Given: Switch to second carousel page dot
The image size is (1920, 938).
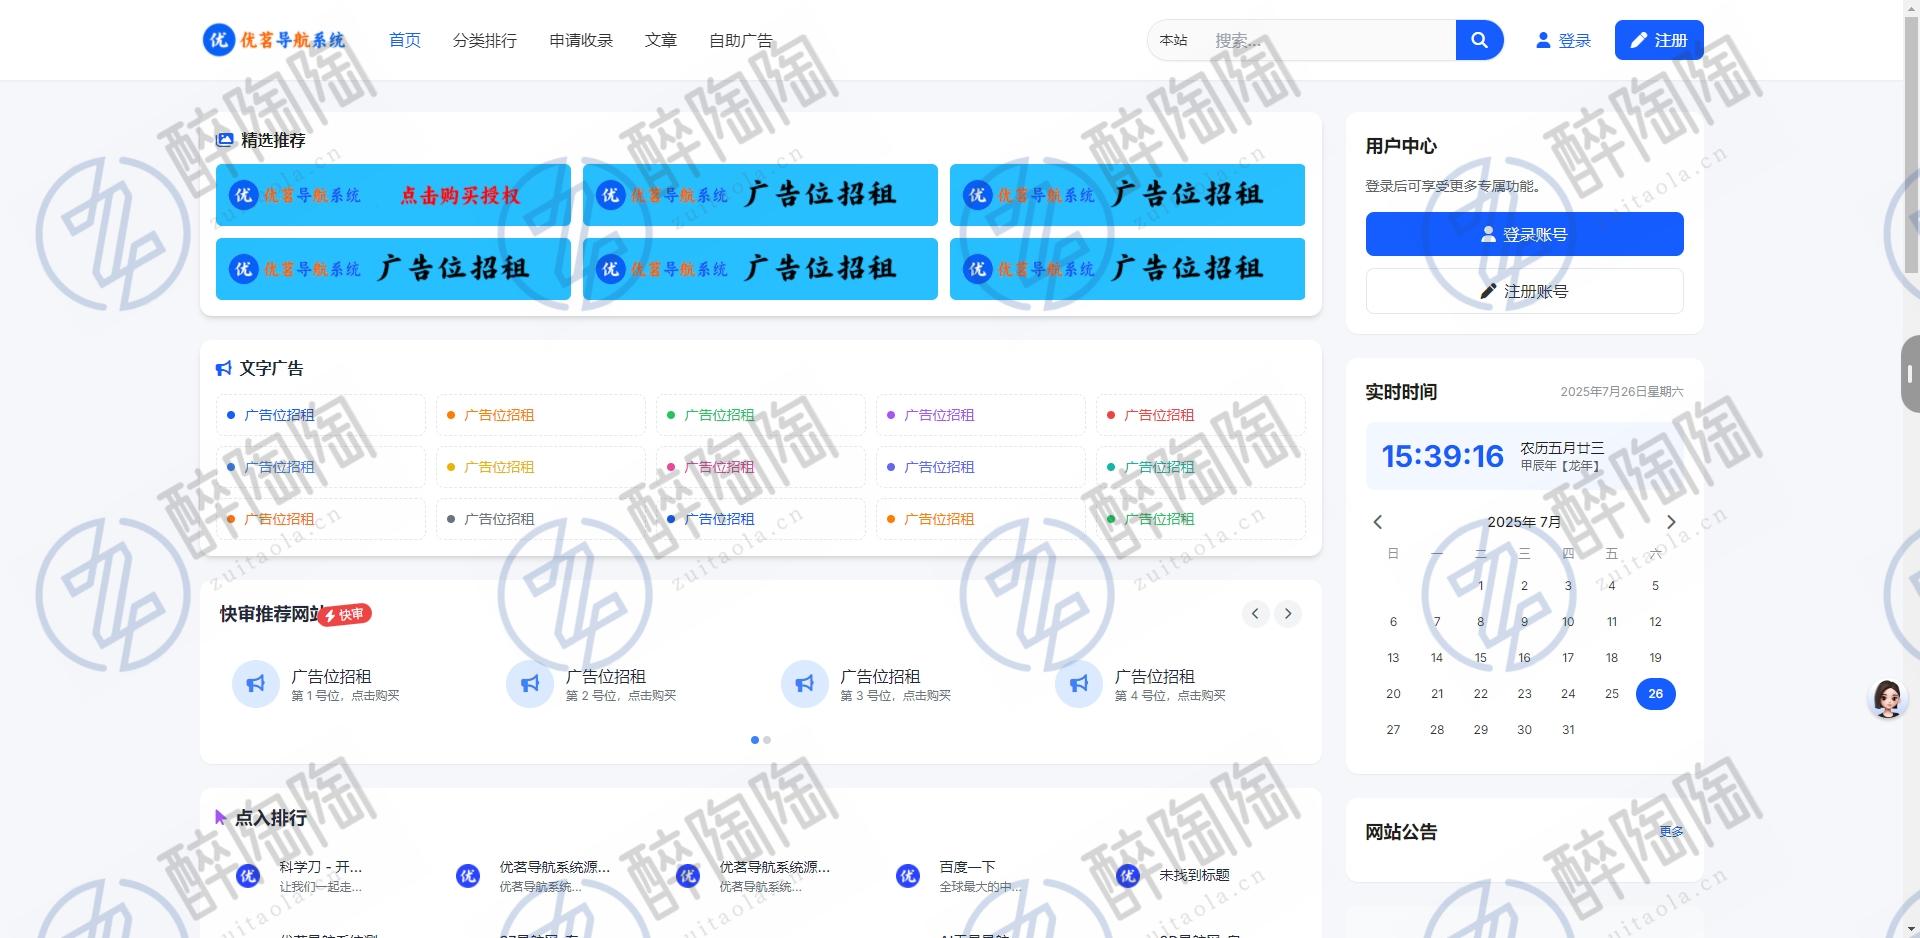Looking at the screenshot, I should pyautogui.click(x=767, y=740).
